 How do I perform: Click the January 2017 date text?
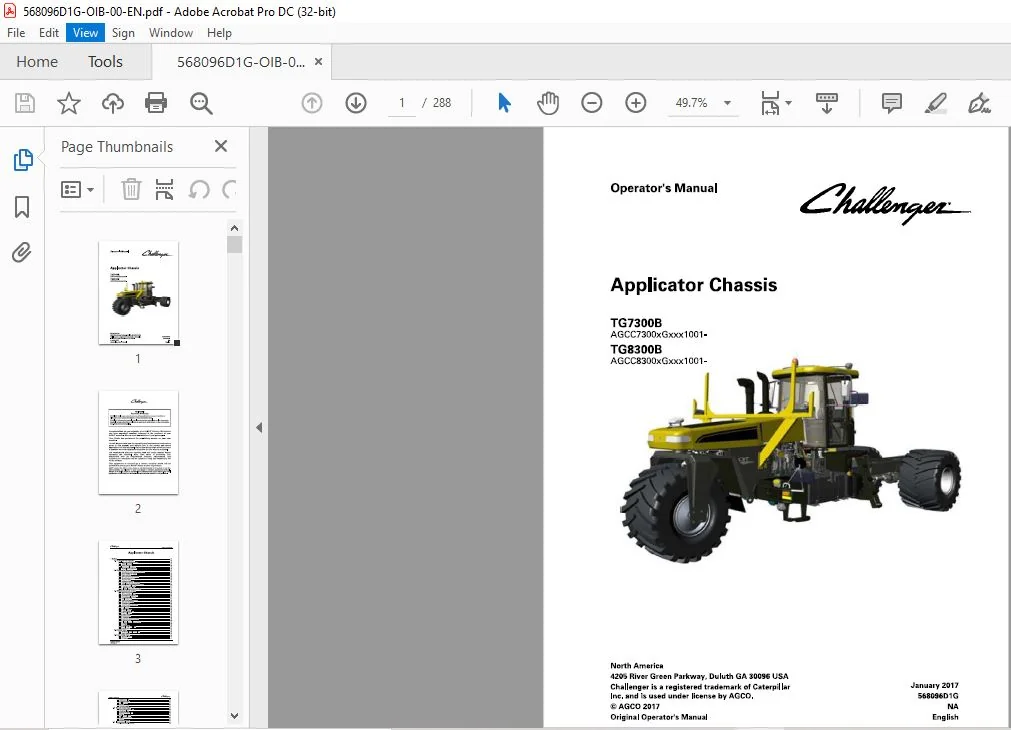click(934, 686)
